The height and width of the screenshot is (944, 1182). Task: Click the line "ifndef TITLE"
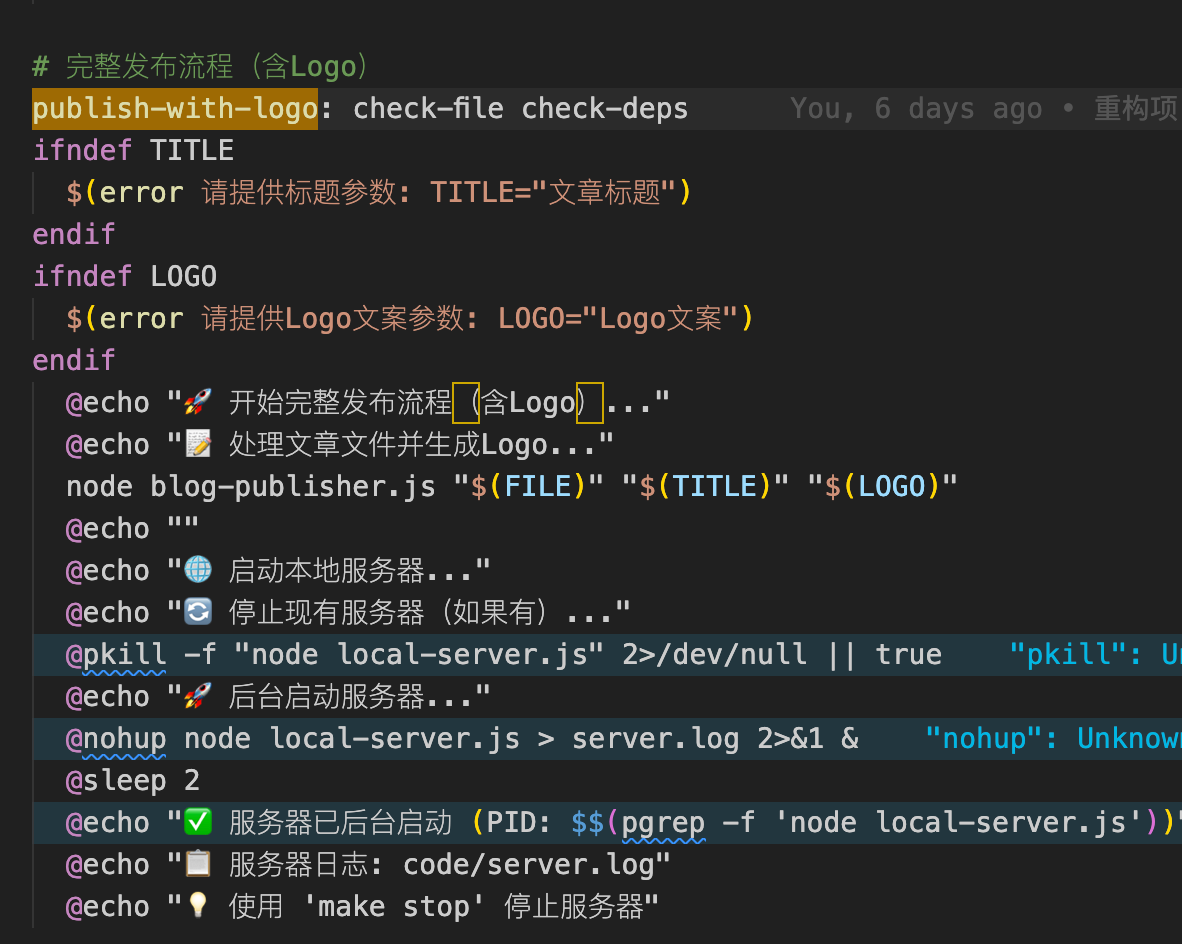[x=133, y=150]
